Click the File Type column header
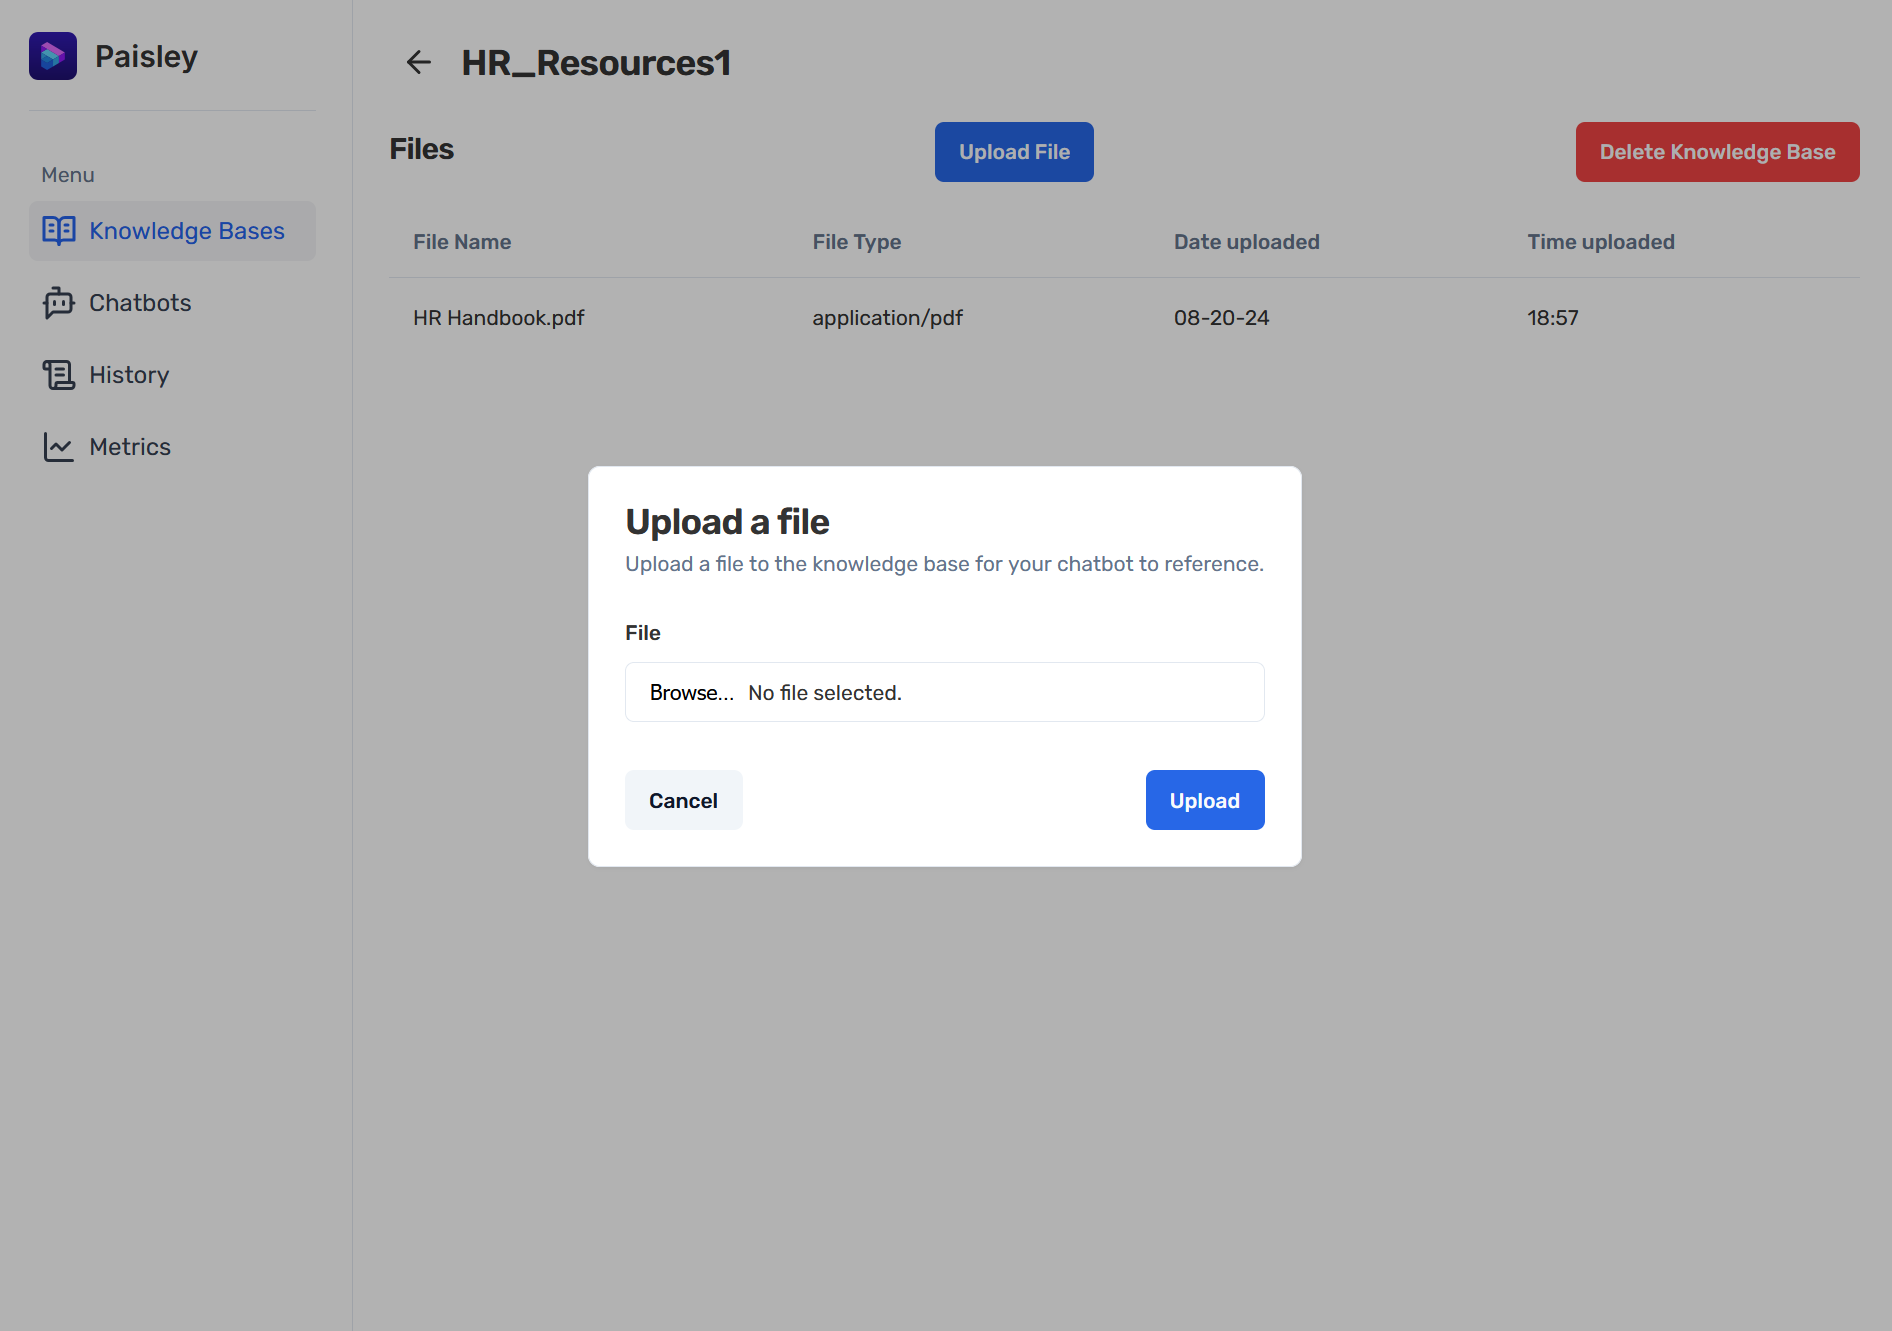Viewport: 1892px width, 1331px height. tap(857, 242)
